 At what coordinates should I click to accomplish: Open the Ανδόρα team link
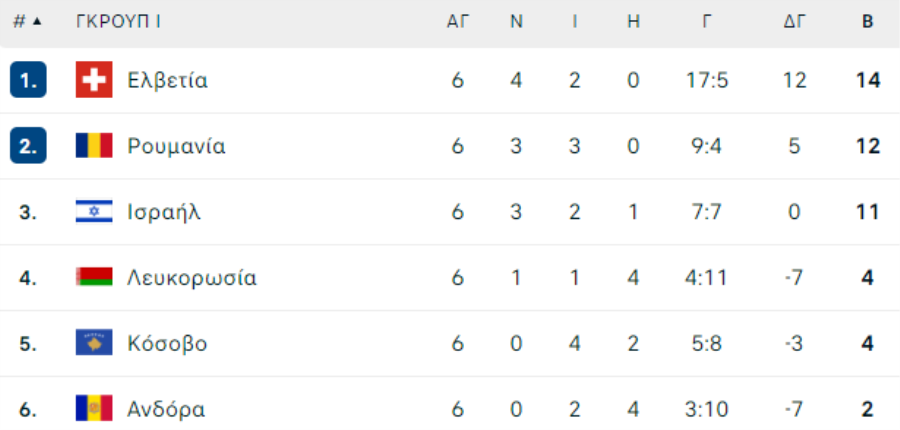point(166,410)
